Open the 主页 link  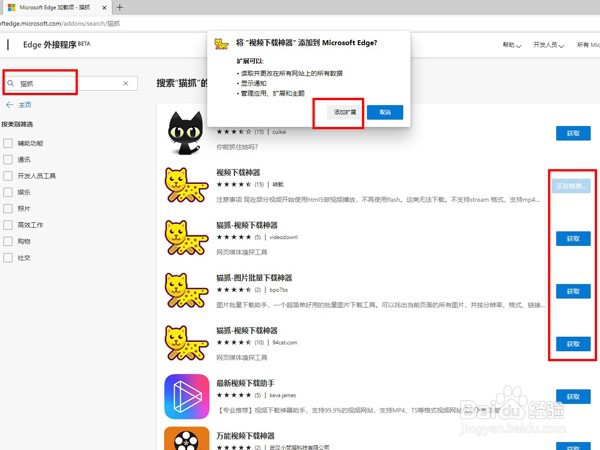click(25, 105)
